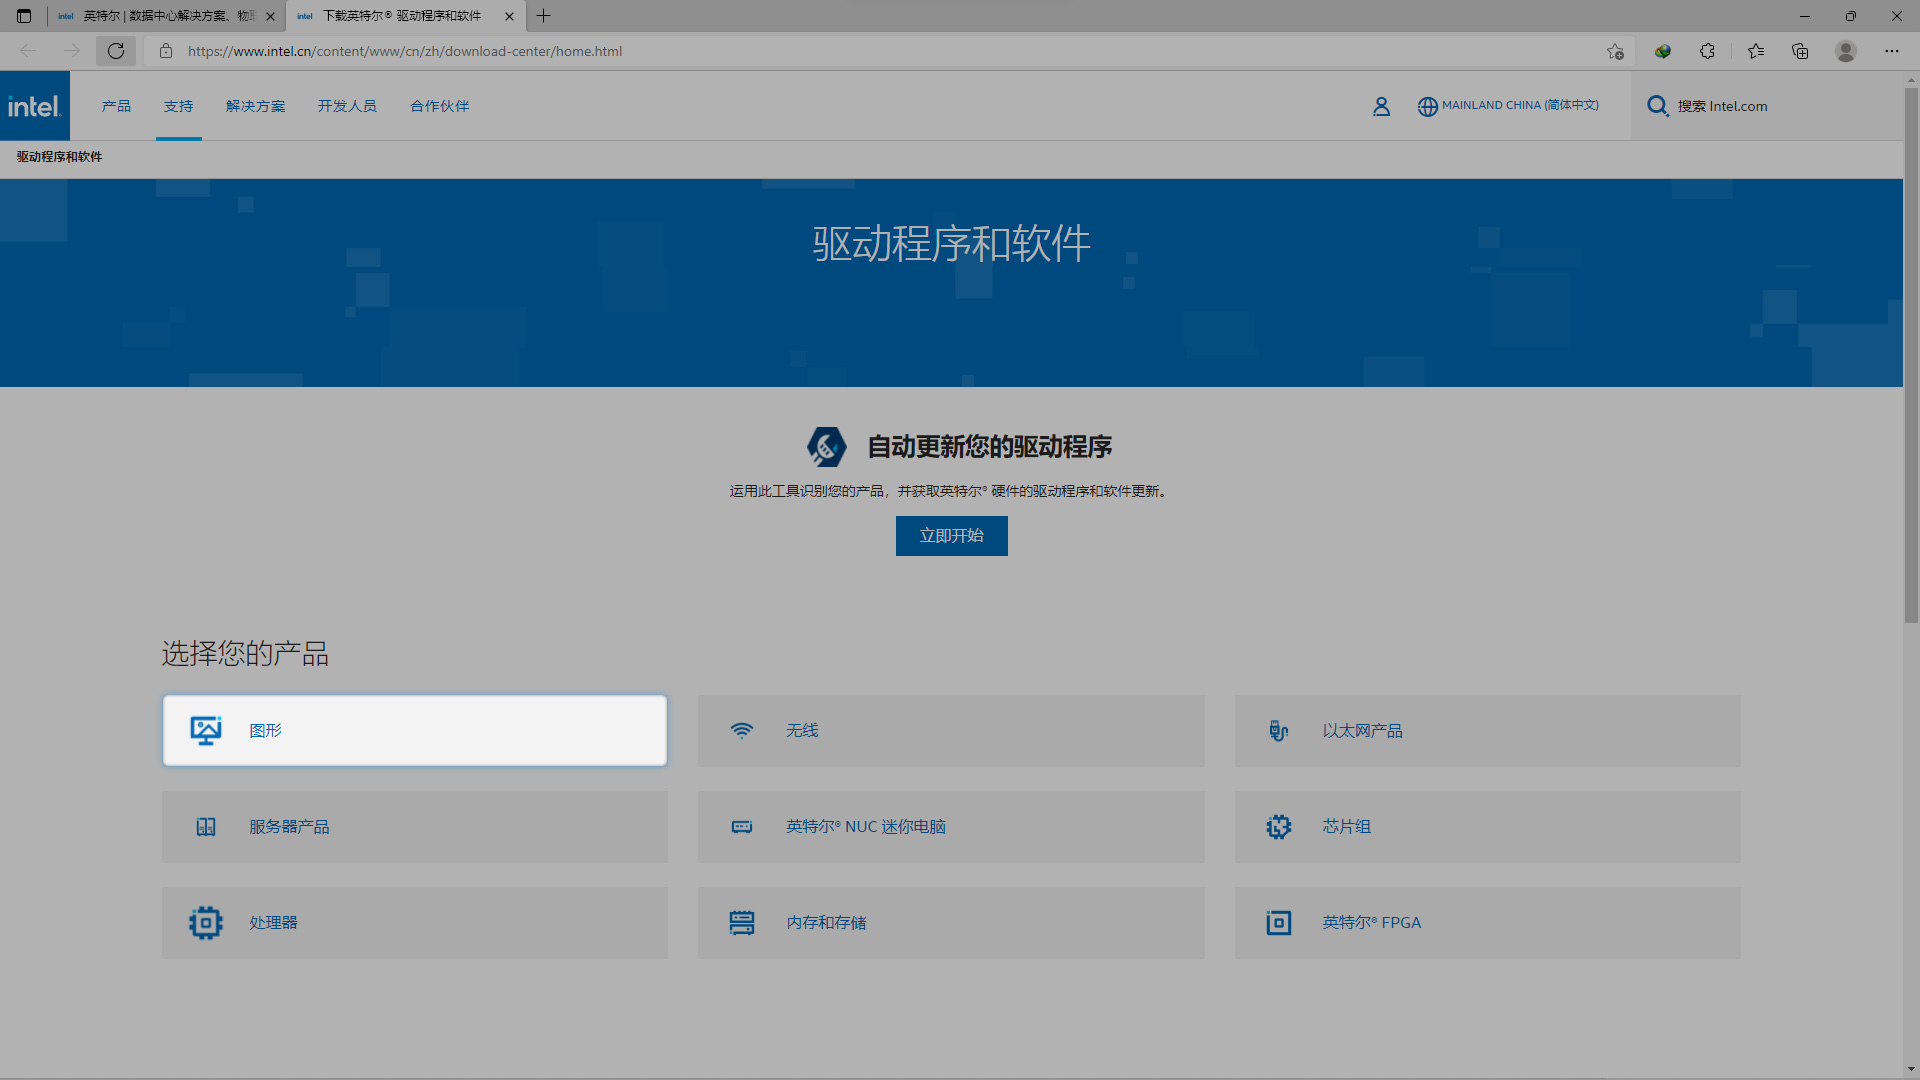Click the Intel logo in header

coord(35,106)
